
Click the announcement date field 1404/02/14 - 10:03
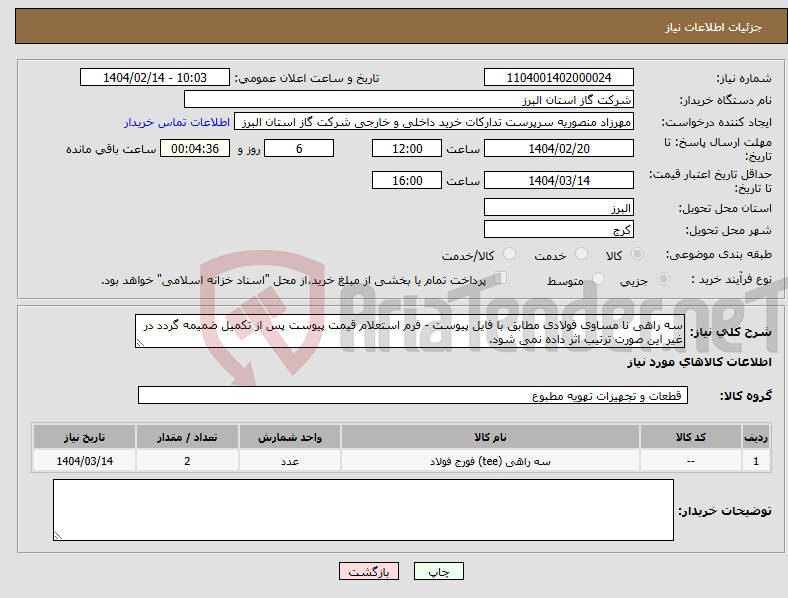point(155,77)
